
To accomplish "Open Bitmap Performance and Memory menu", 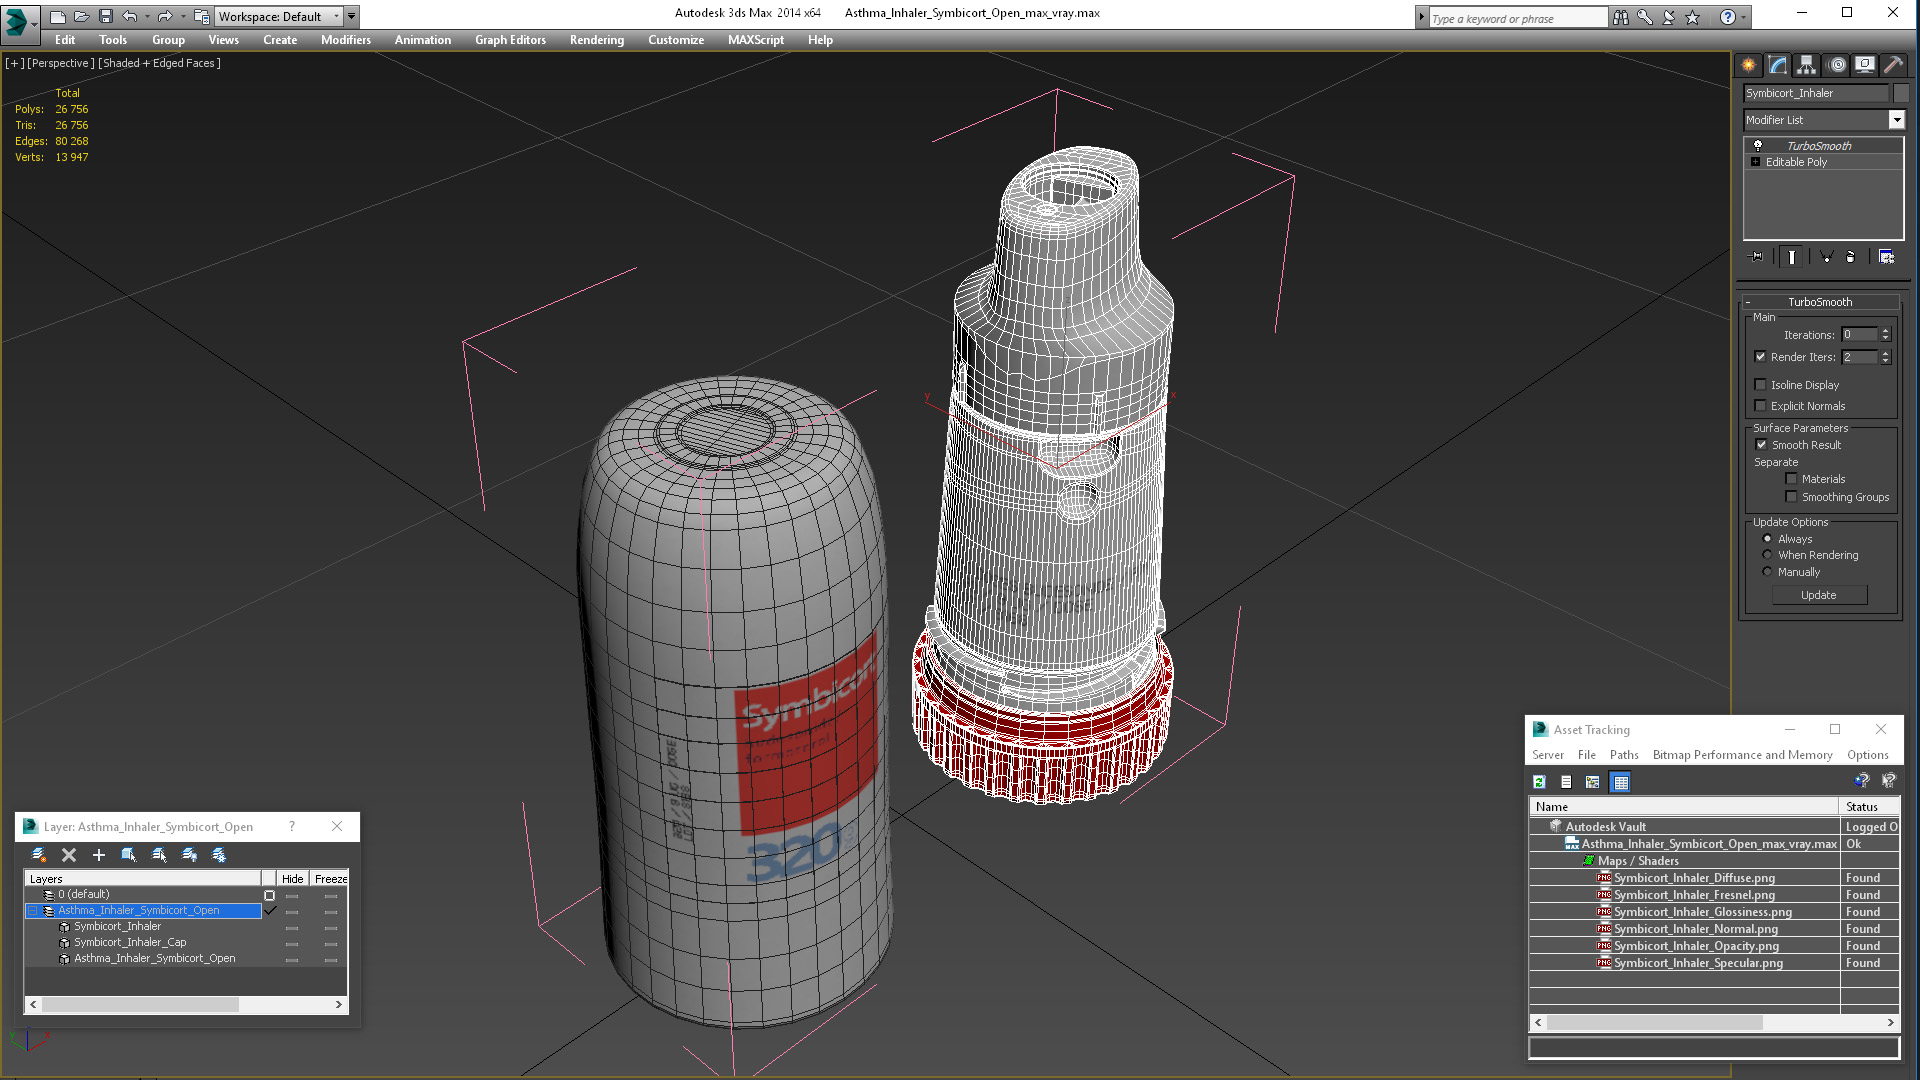I will [x=1742, y=755].
